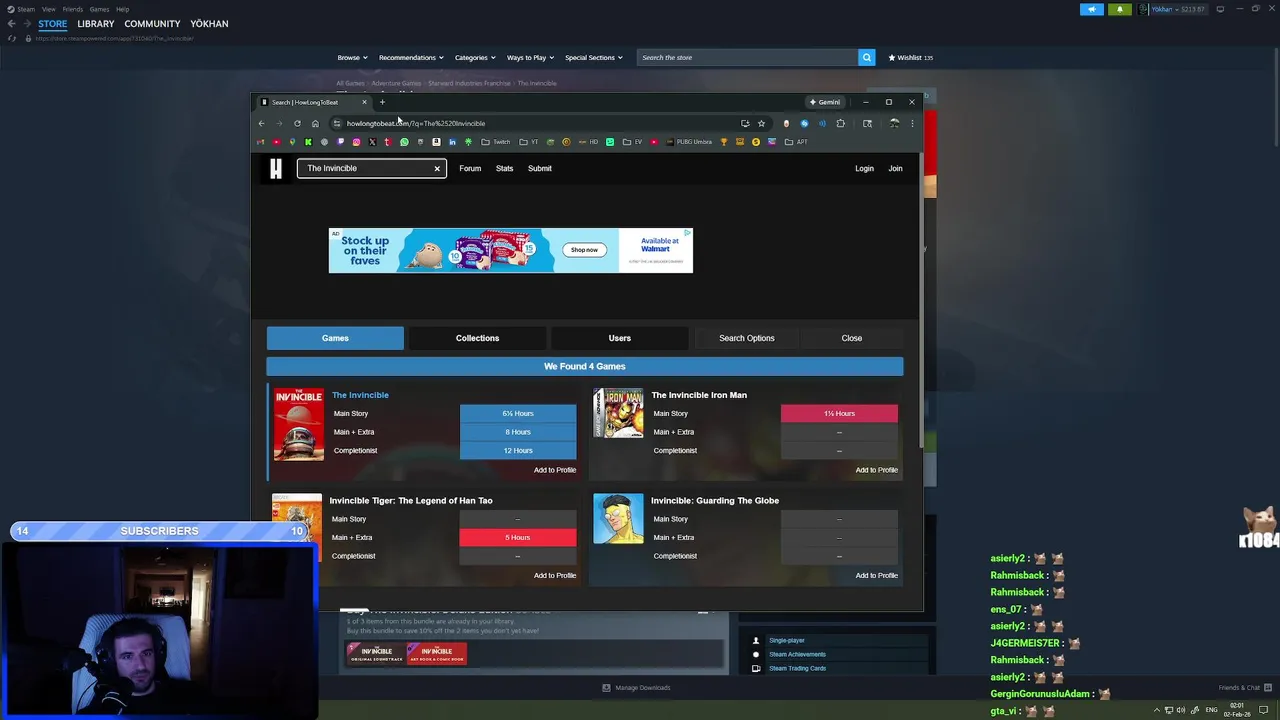
Task: Click Shop now in the Walmart ad
Action: tap(584, 250)
